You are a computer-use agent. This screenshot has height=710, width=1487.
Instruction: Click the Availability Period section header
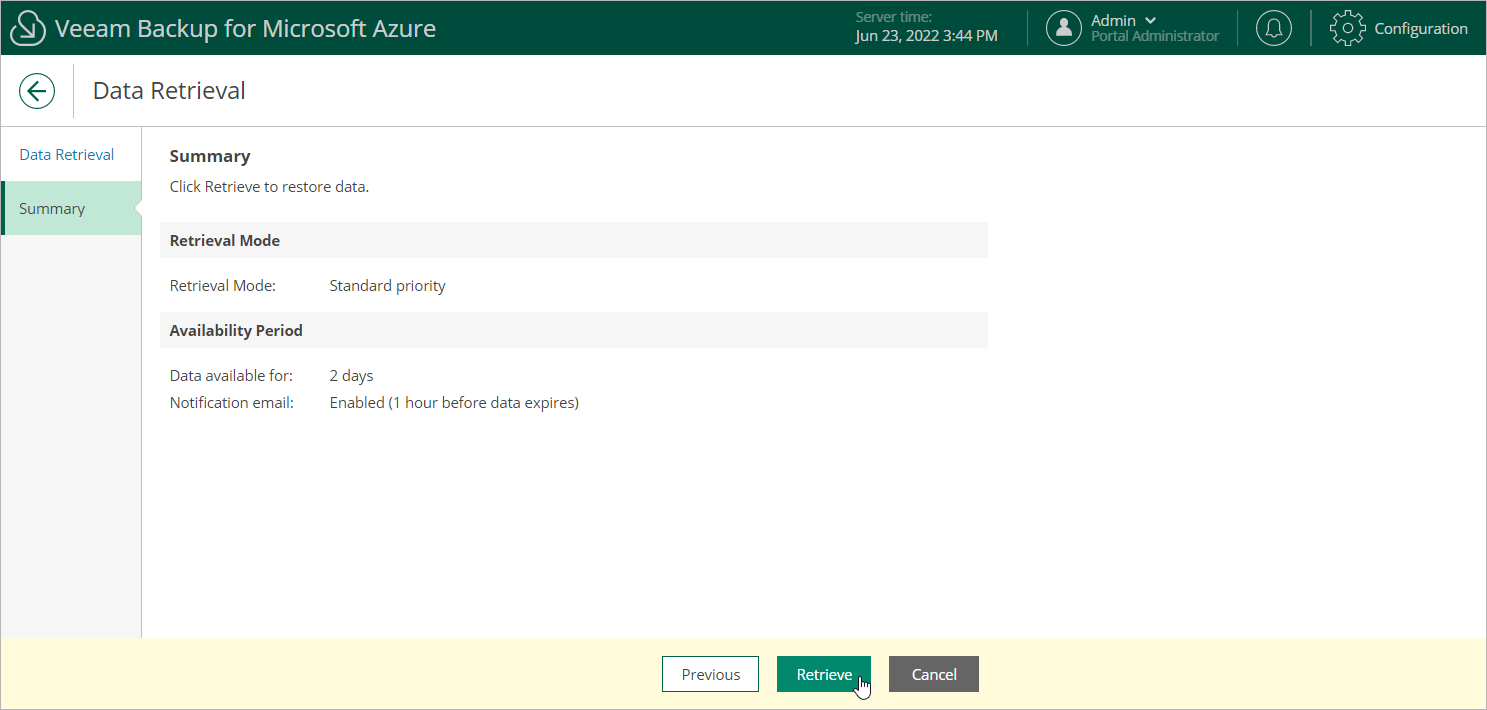[574, 330]
